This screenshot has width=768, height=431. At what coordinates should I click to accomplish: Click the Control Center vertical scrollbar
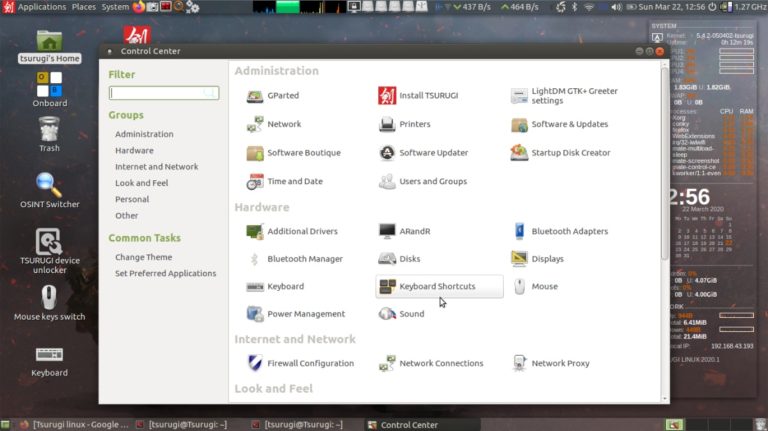[665, 164]
